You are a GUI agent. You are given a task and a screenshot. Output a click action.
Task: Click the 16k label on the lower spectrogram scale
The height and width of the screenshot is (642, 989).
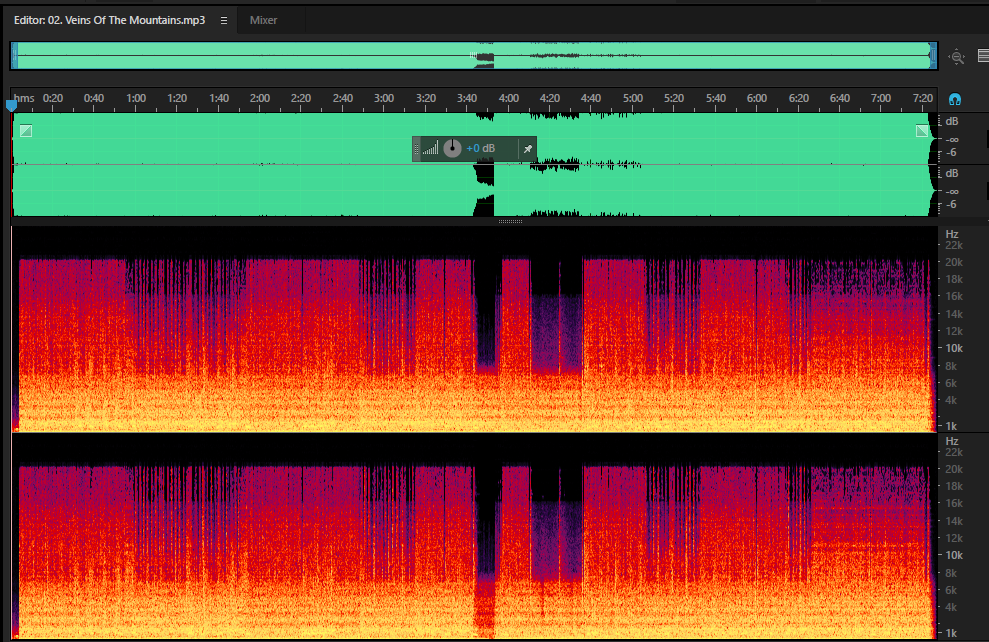[x=954, y=503]
